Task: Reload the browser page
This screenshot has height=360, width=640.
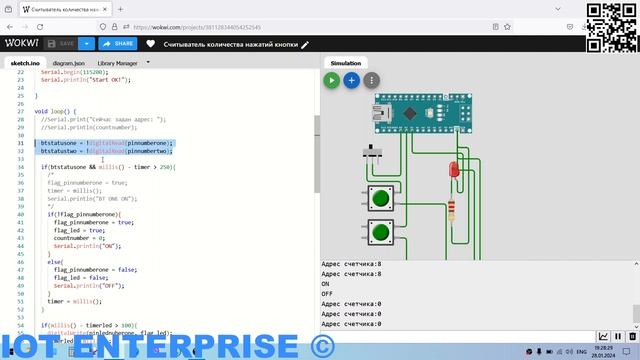Action: click(x=40, y=27)
